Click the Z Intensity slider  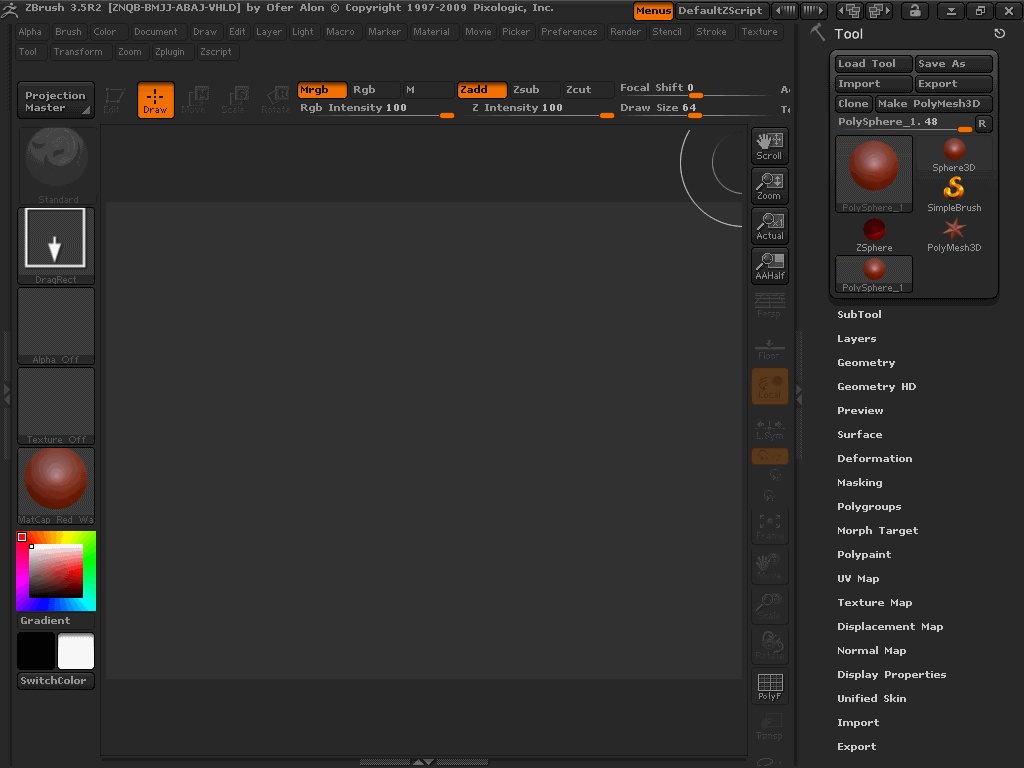(541, 108)
